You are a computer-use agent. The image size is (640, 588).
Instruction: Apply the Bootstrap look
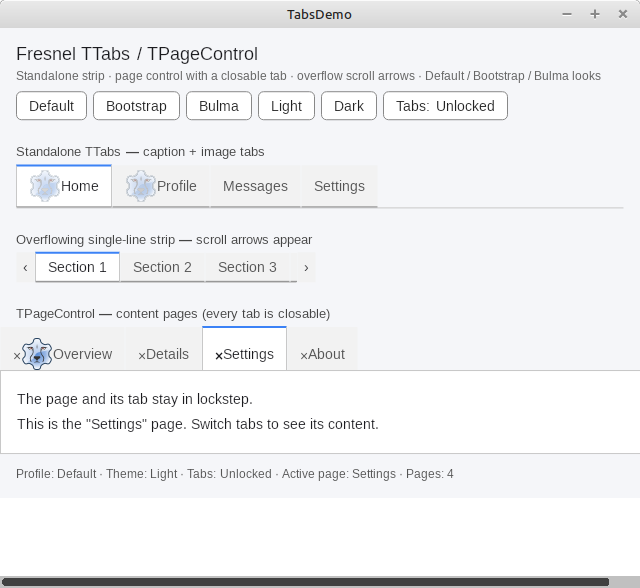(x=136, y=106)
